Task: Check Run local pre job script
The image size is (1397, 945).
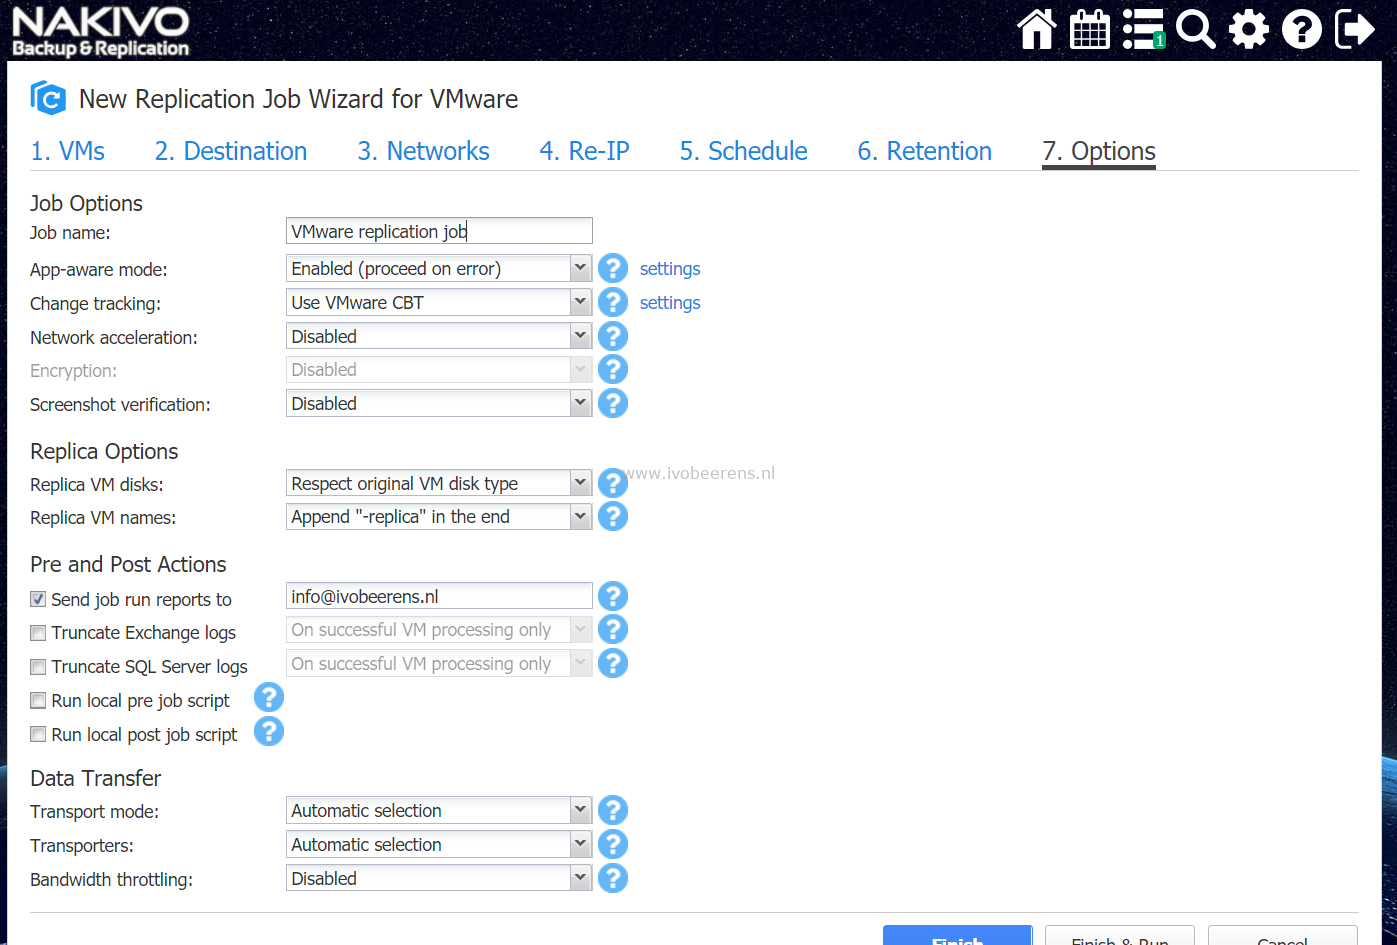Action: (x=38, y=701)
